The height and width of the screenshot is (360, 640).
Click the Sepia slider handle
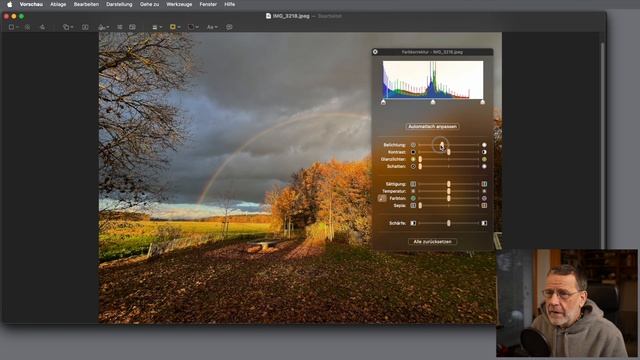(x=420, y=205)
